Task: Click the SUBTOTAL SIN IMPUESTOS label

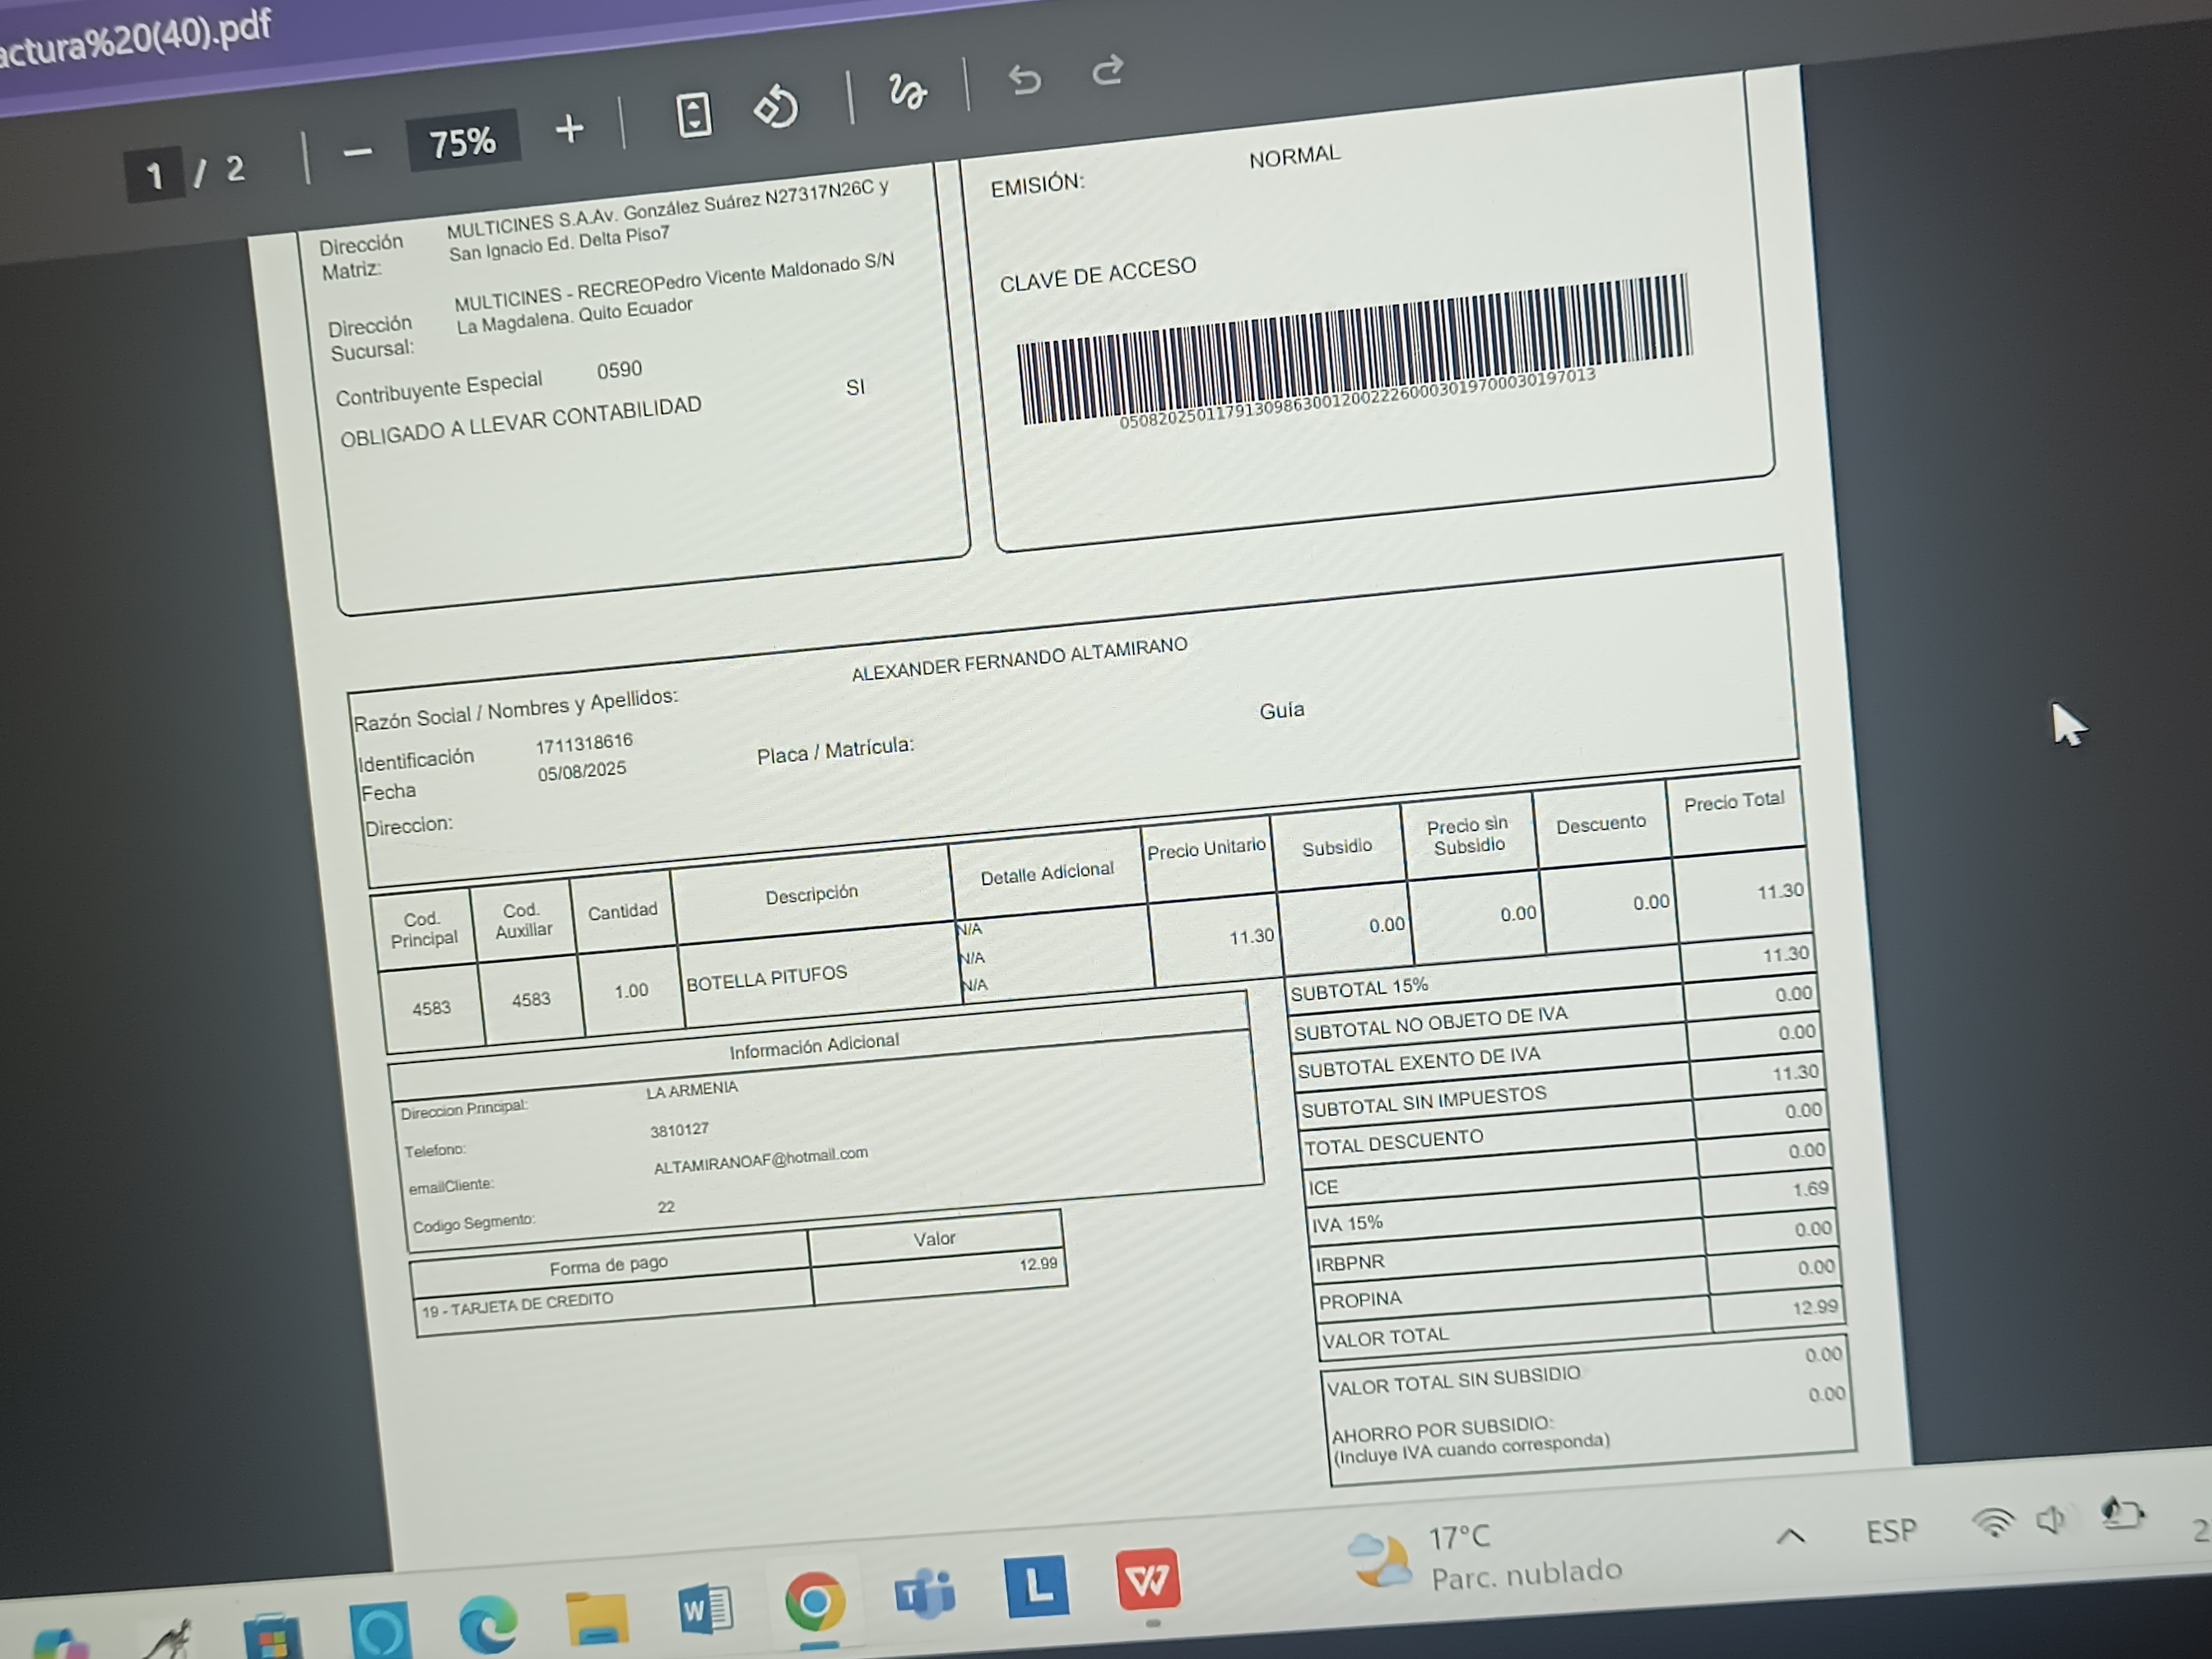Action: [x=1424, y=1101]
